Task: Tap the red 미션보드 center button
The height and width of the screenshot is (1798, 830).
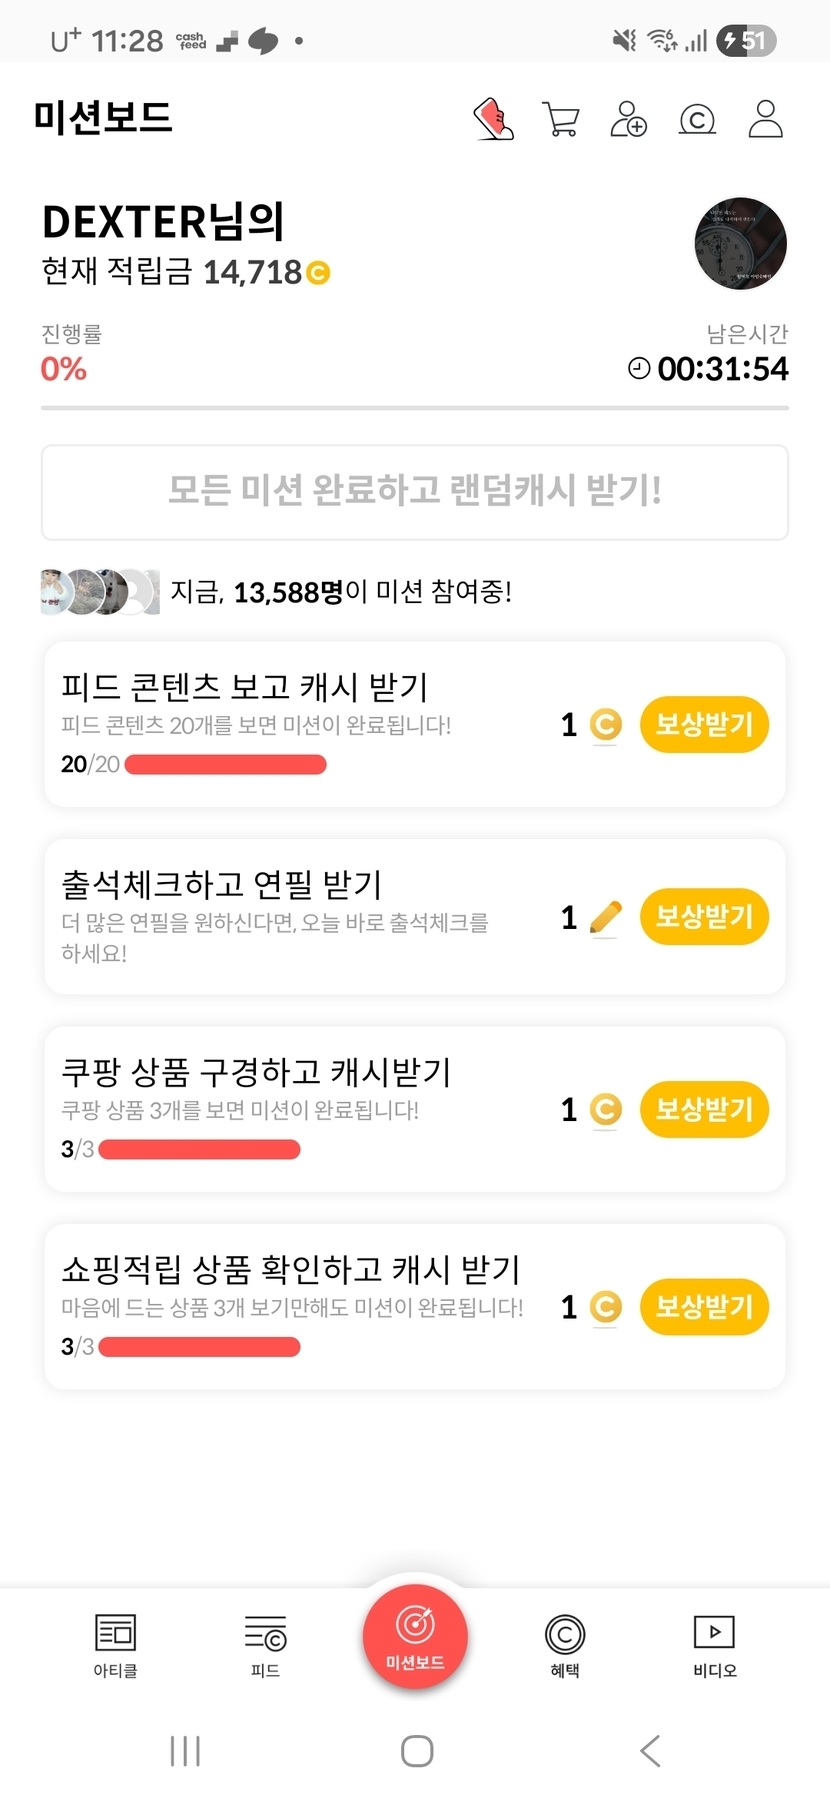Action: (x=415, y=1637)
